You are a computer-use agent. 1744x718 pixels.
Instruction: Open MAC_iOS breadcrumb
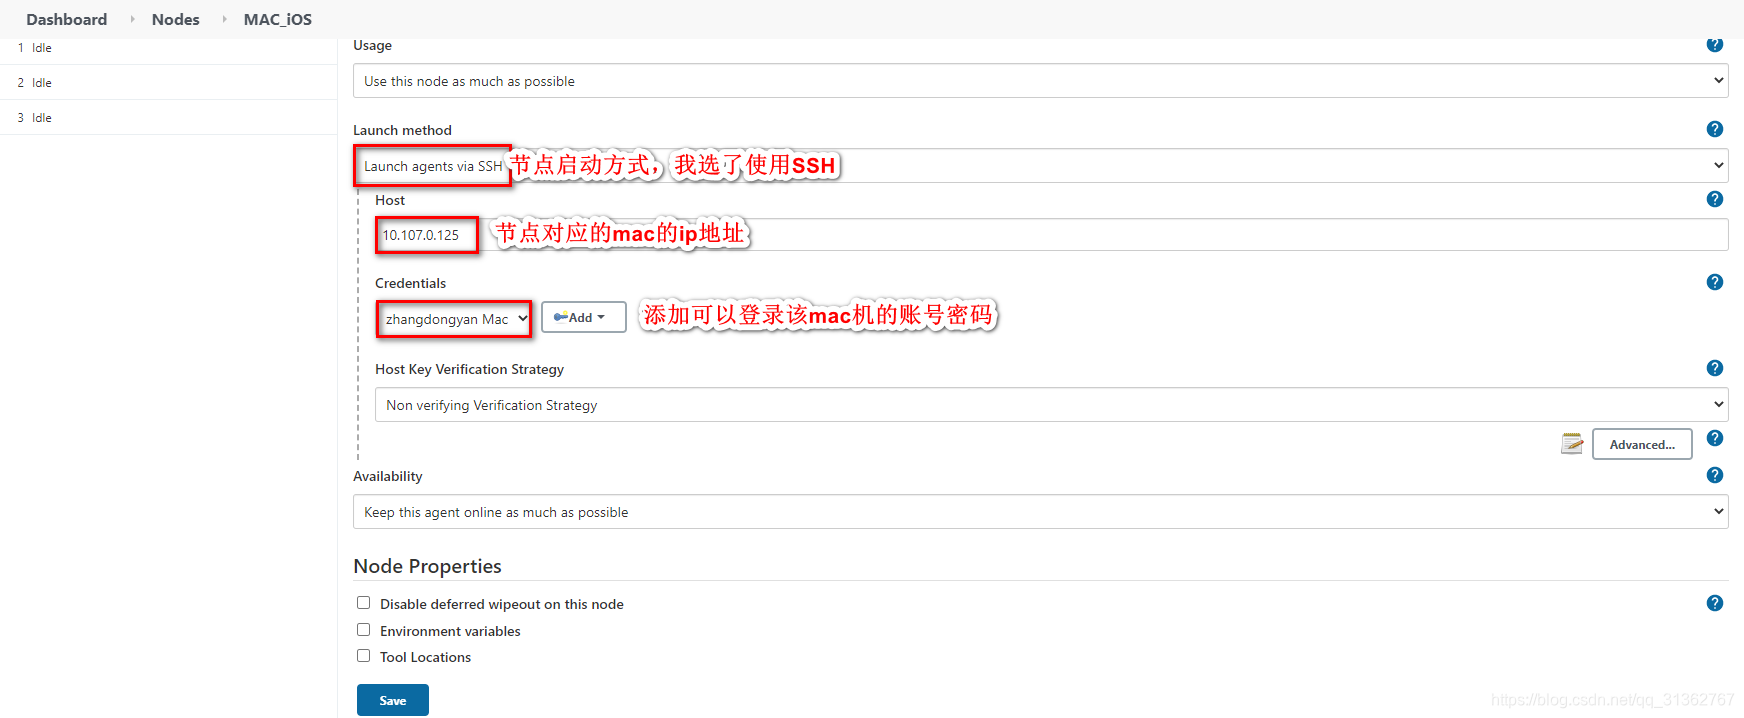coord(277,19)
